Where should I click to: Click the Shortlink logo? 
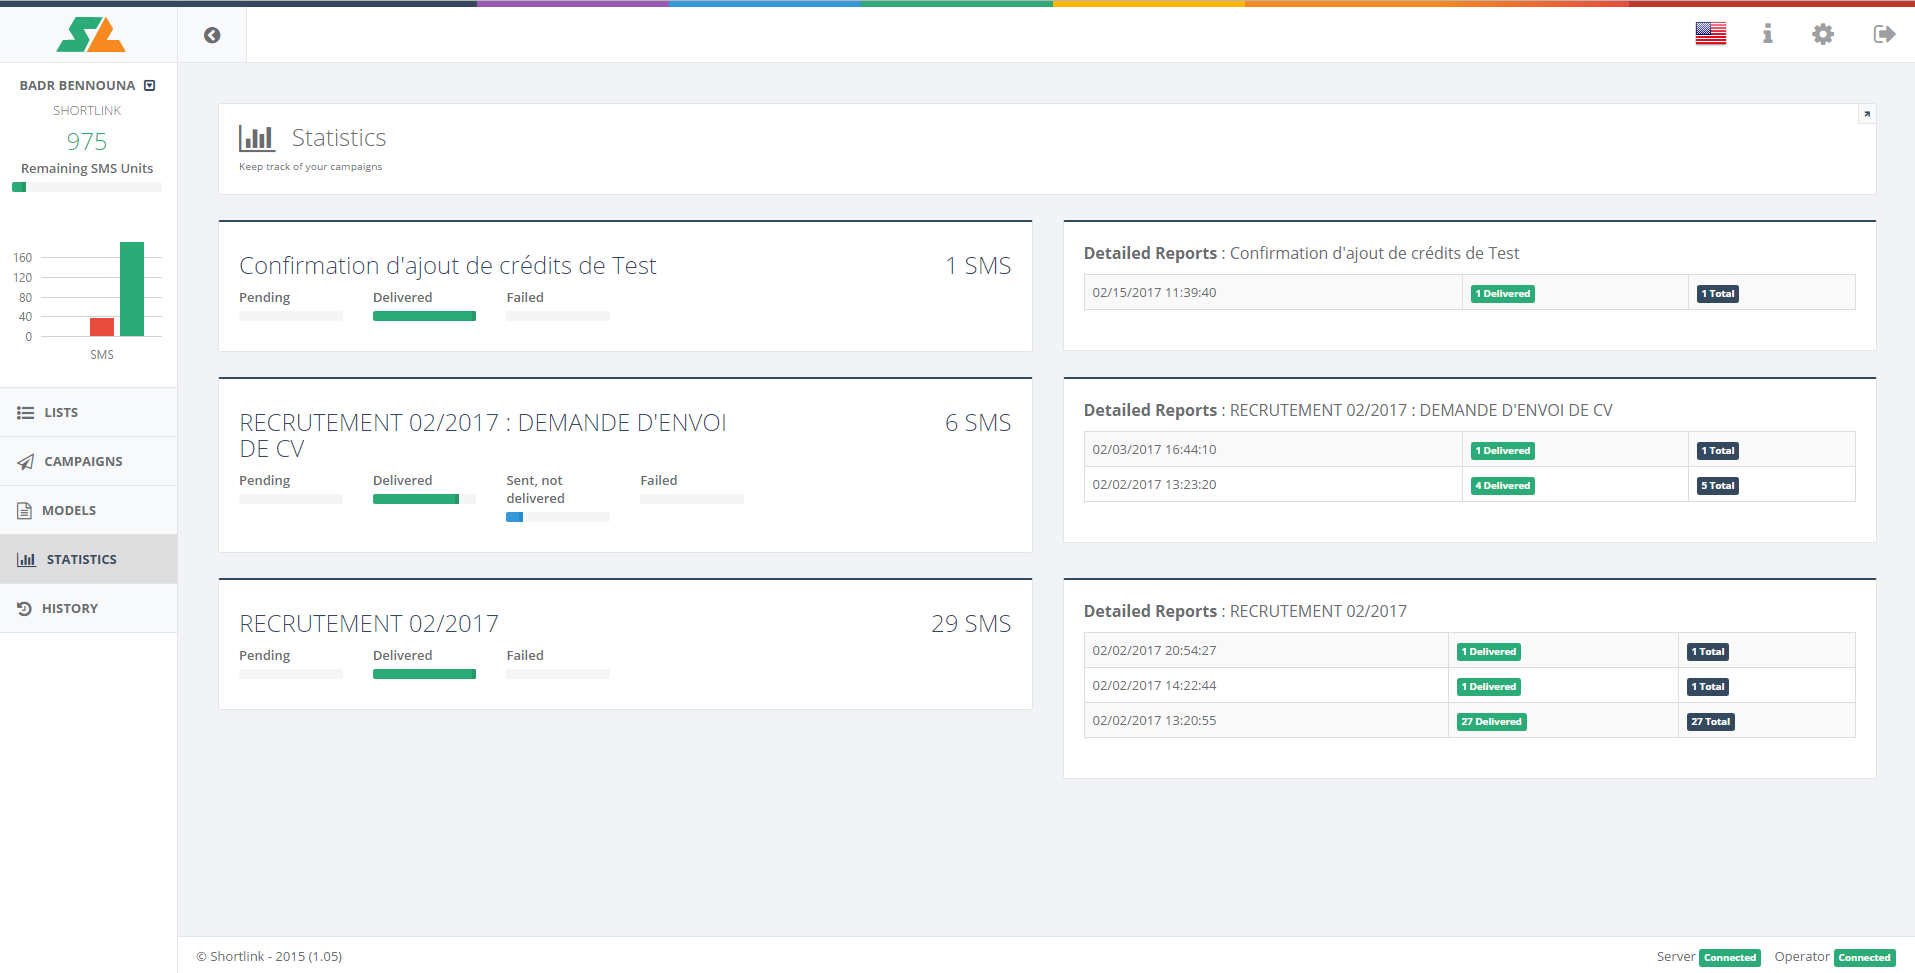[90, 34]
